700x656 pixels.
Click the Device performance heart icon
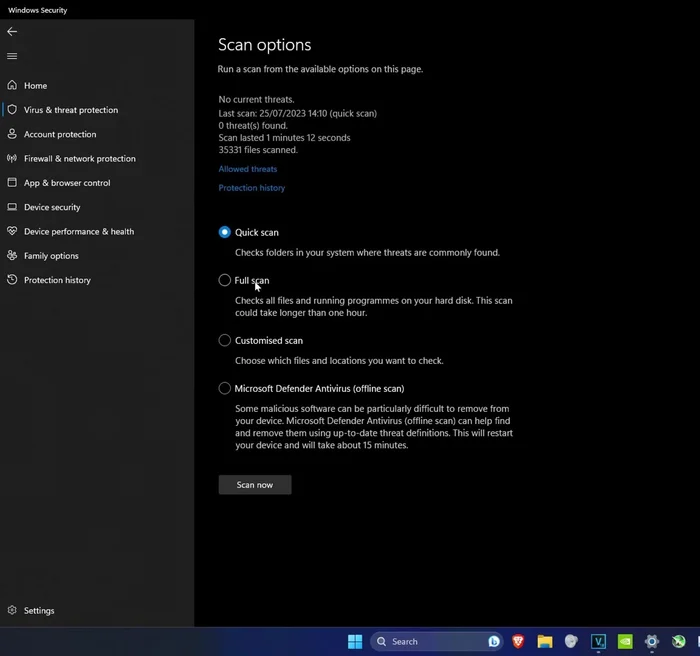click(12, 231)
